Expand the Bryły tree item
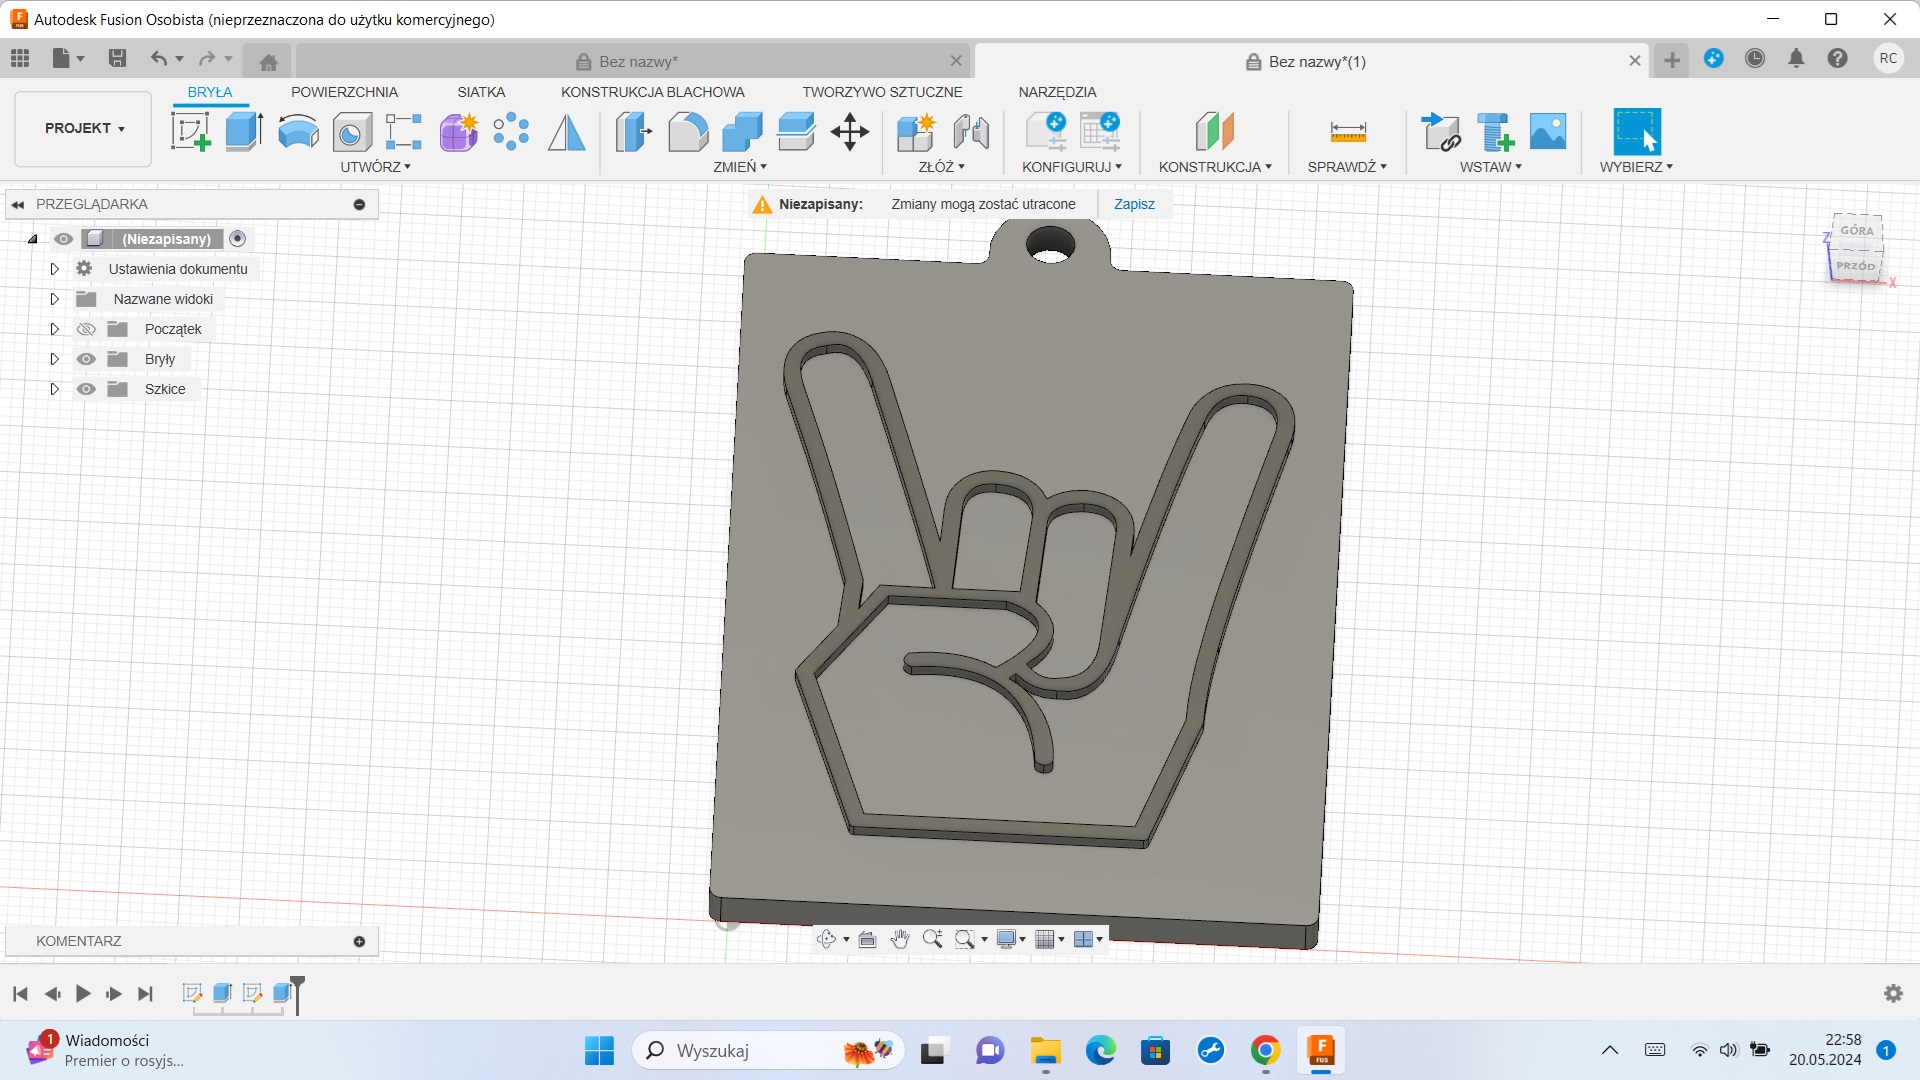The height and width of the screenshot is (1080, 1920). coord(54,358)
